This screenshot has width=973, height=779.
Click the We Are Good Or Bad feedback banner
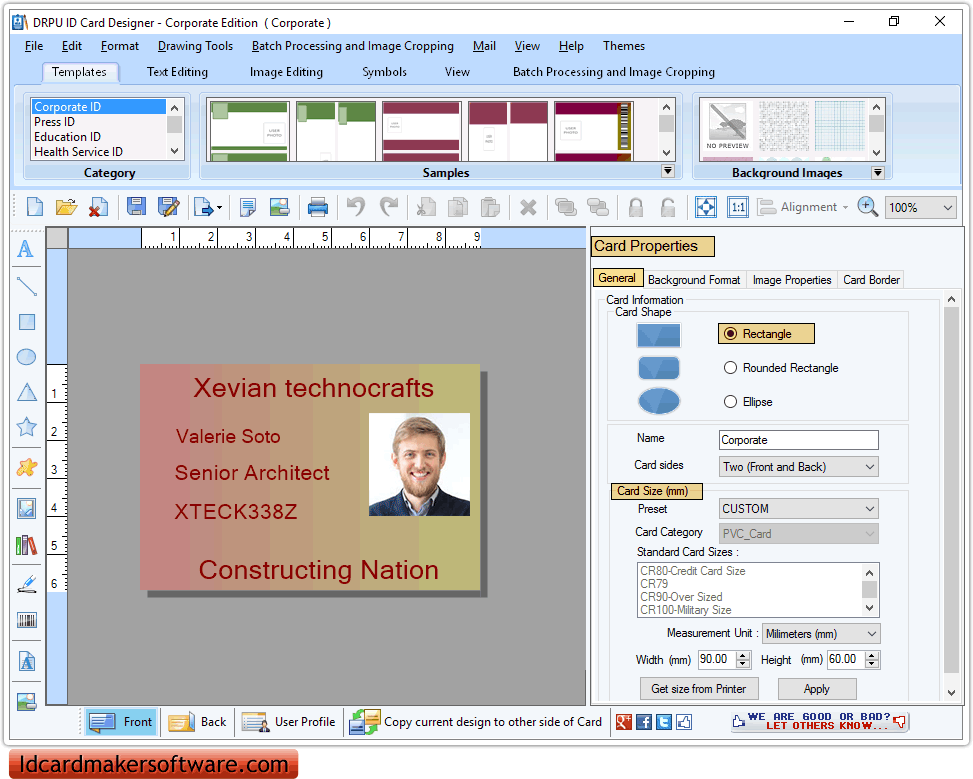[819, 721]
